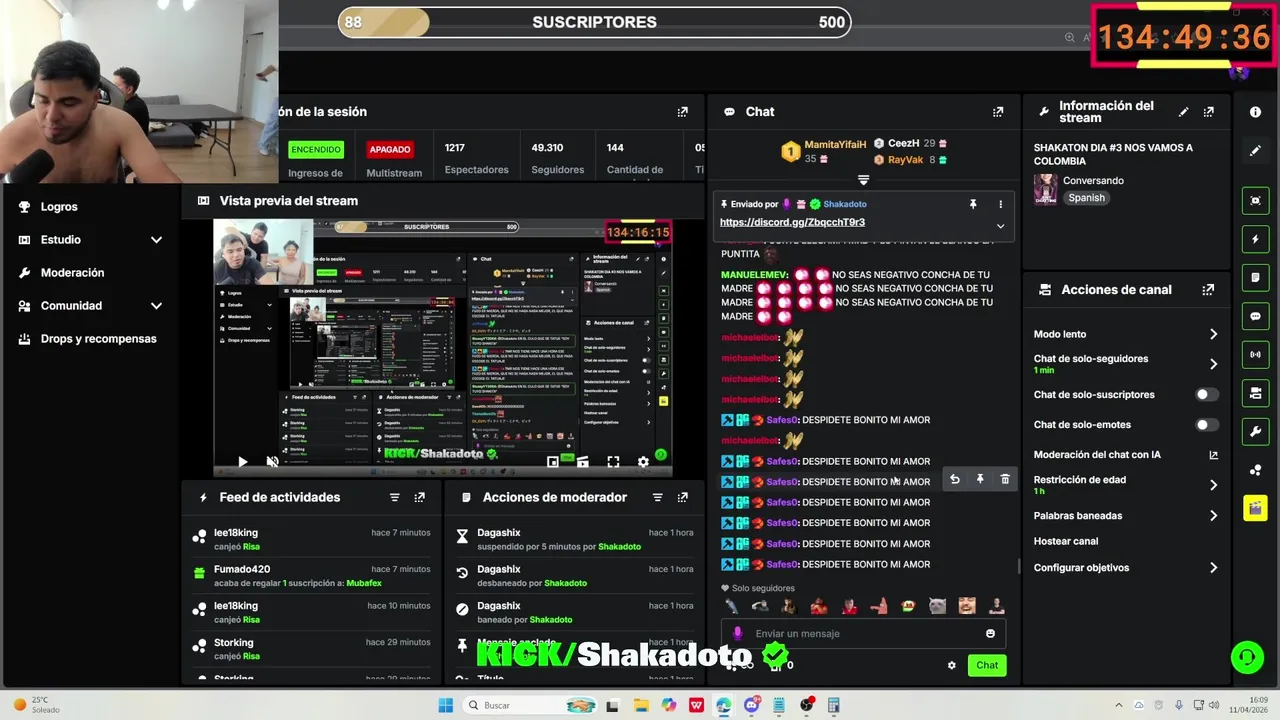The height and width of the screenshot is (720, 1280).
Task: Pop out the Chat panel
Action: pyautogui.click(x=997, y=112)
